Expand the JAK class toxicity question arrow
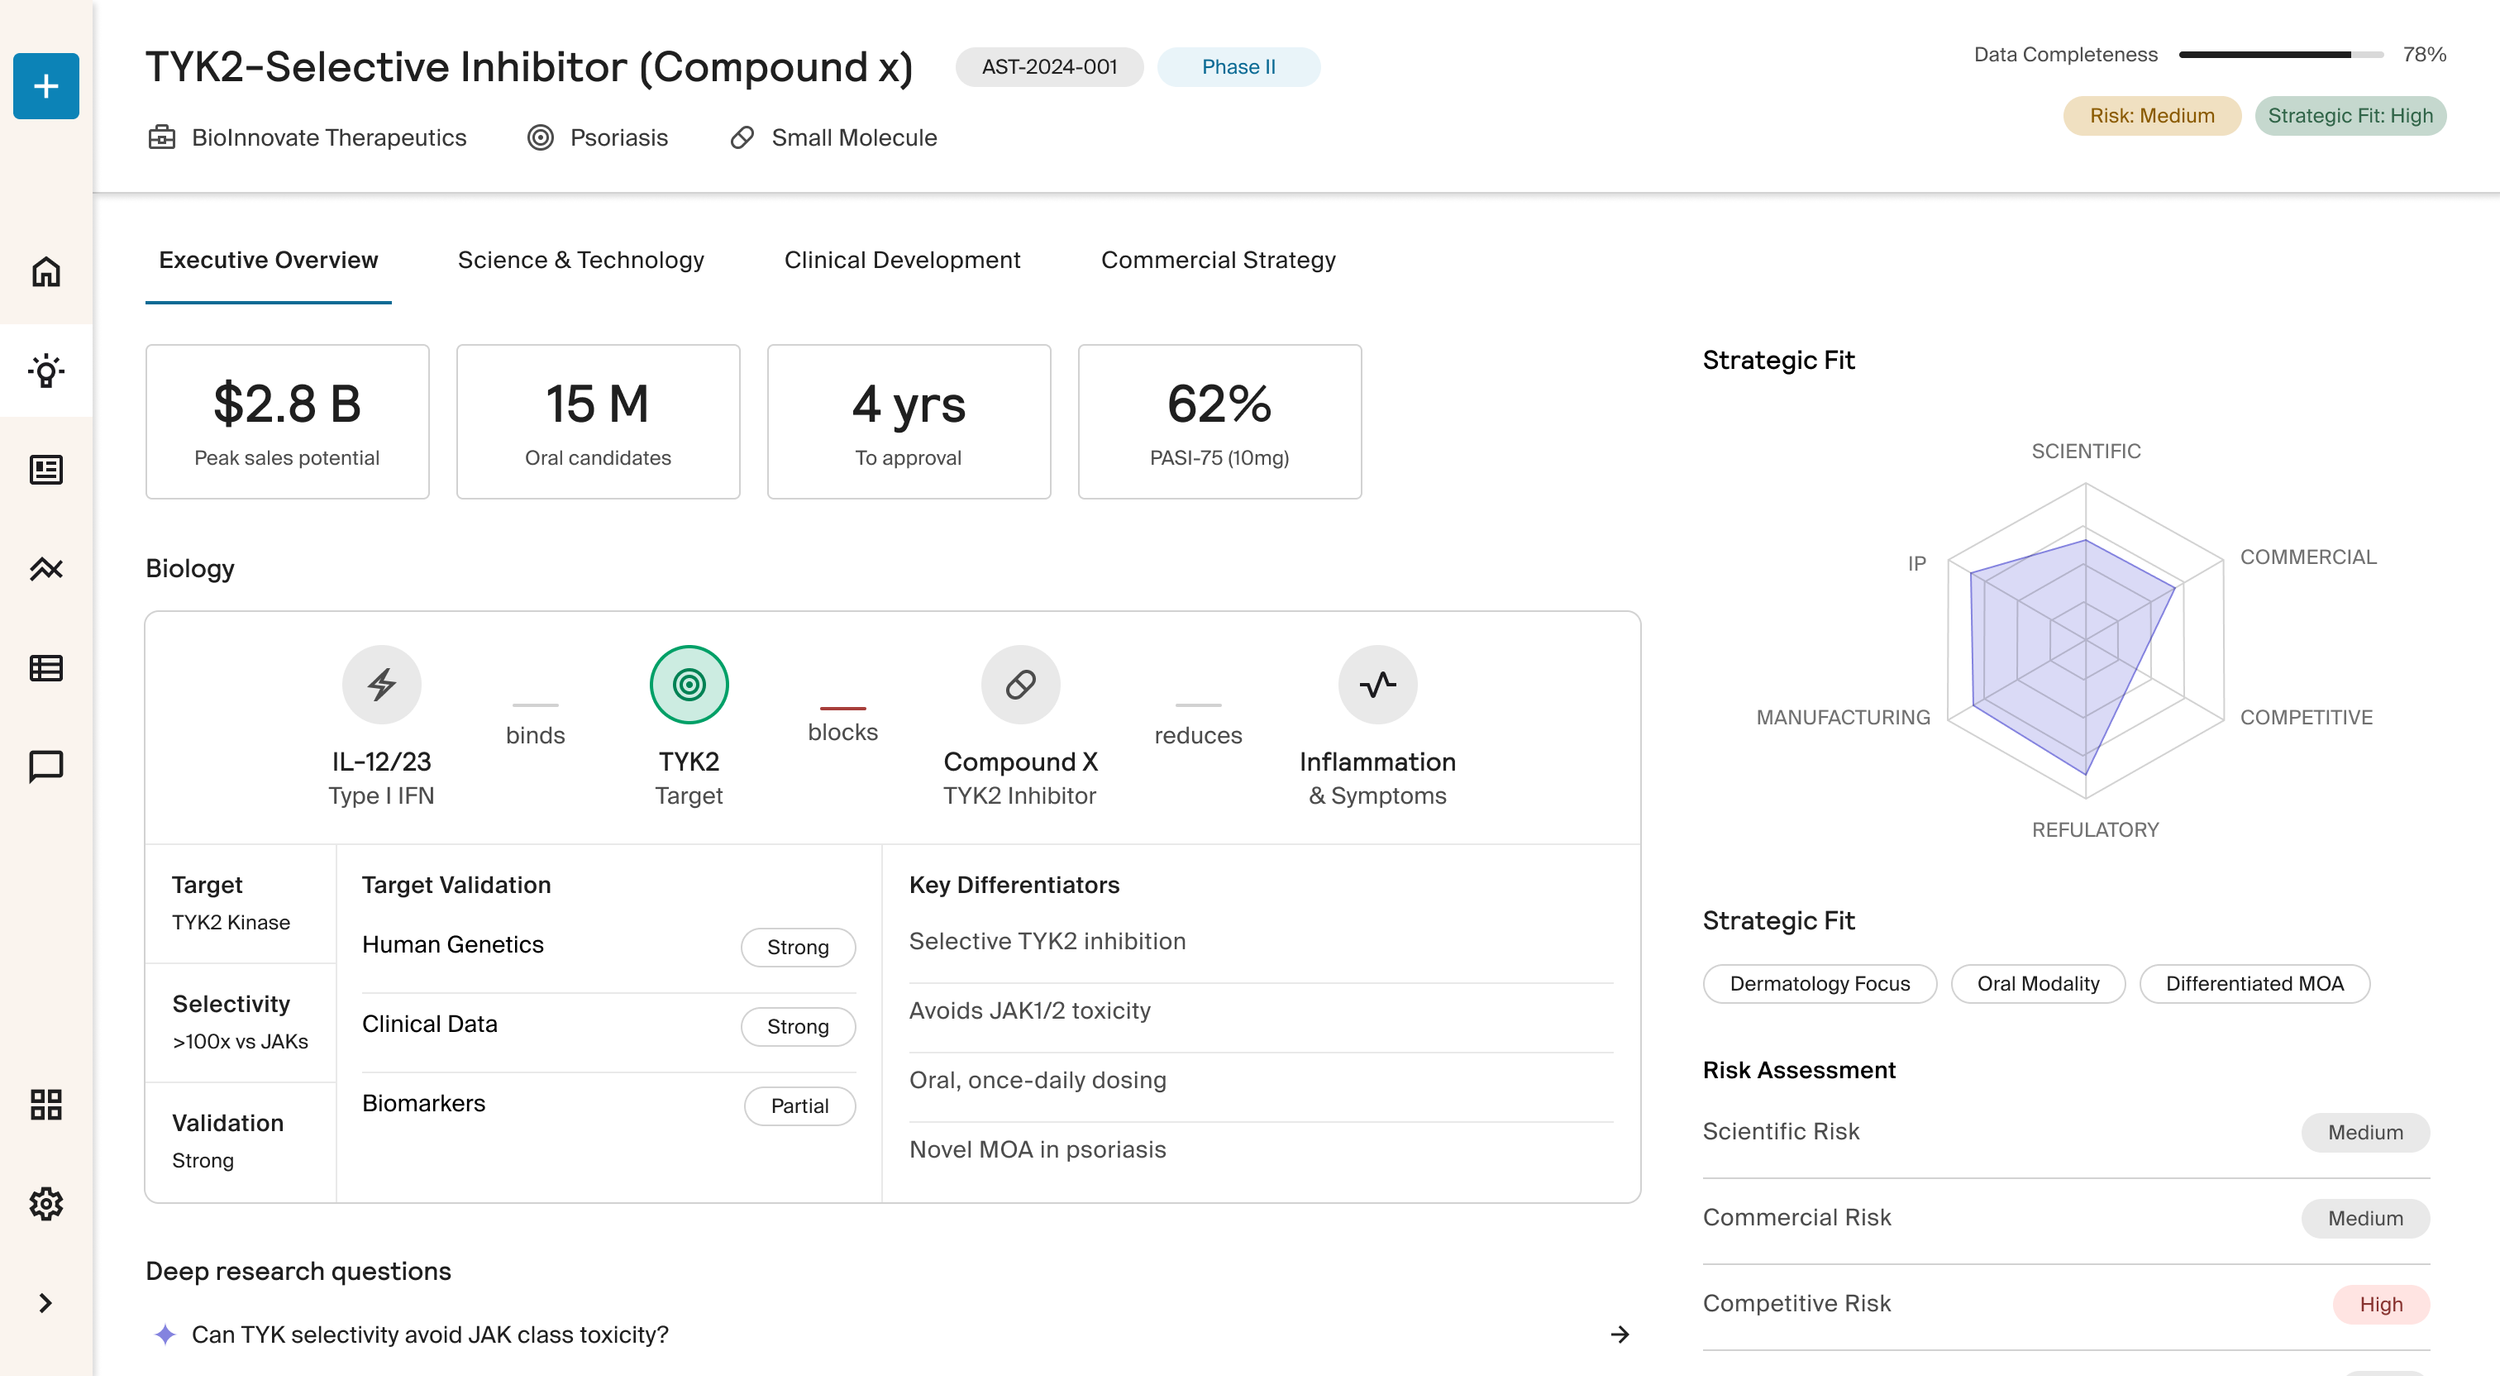 1620,1334
